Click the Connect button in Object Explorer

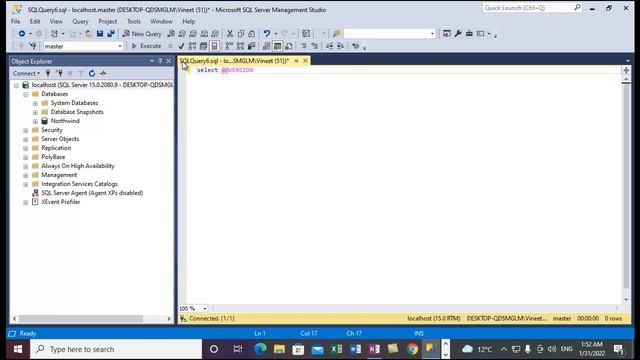pos(26,73)
